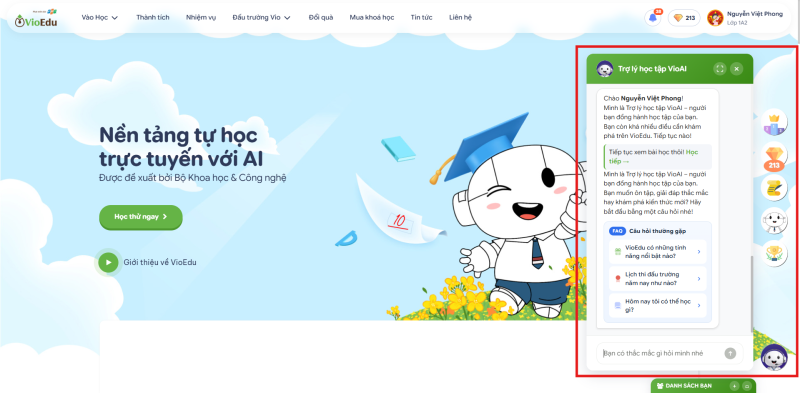This screenshot has height=393, width=800.
Task: Click the minimize icon in Danh sách bạn bar
Action: (746, 386)
